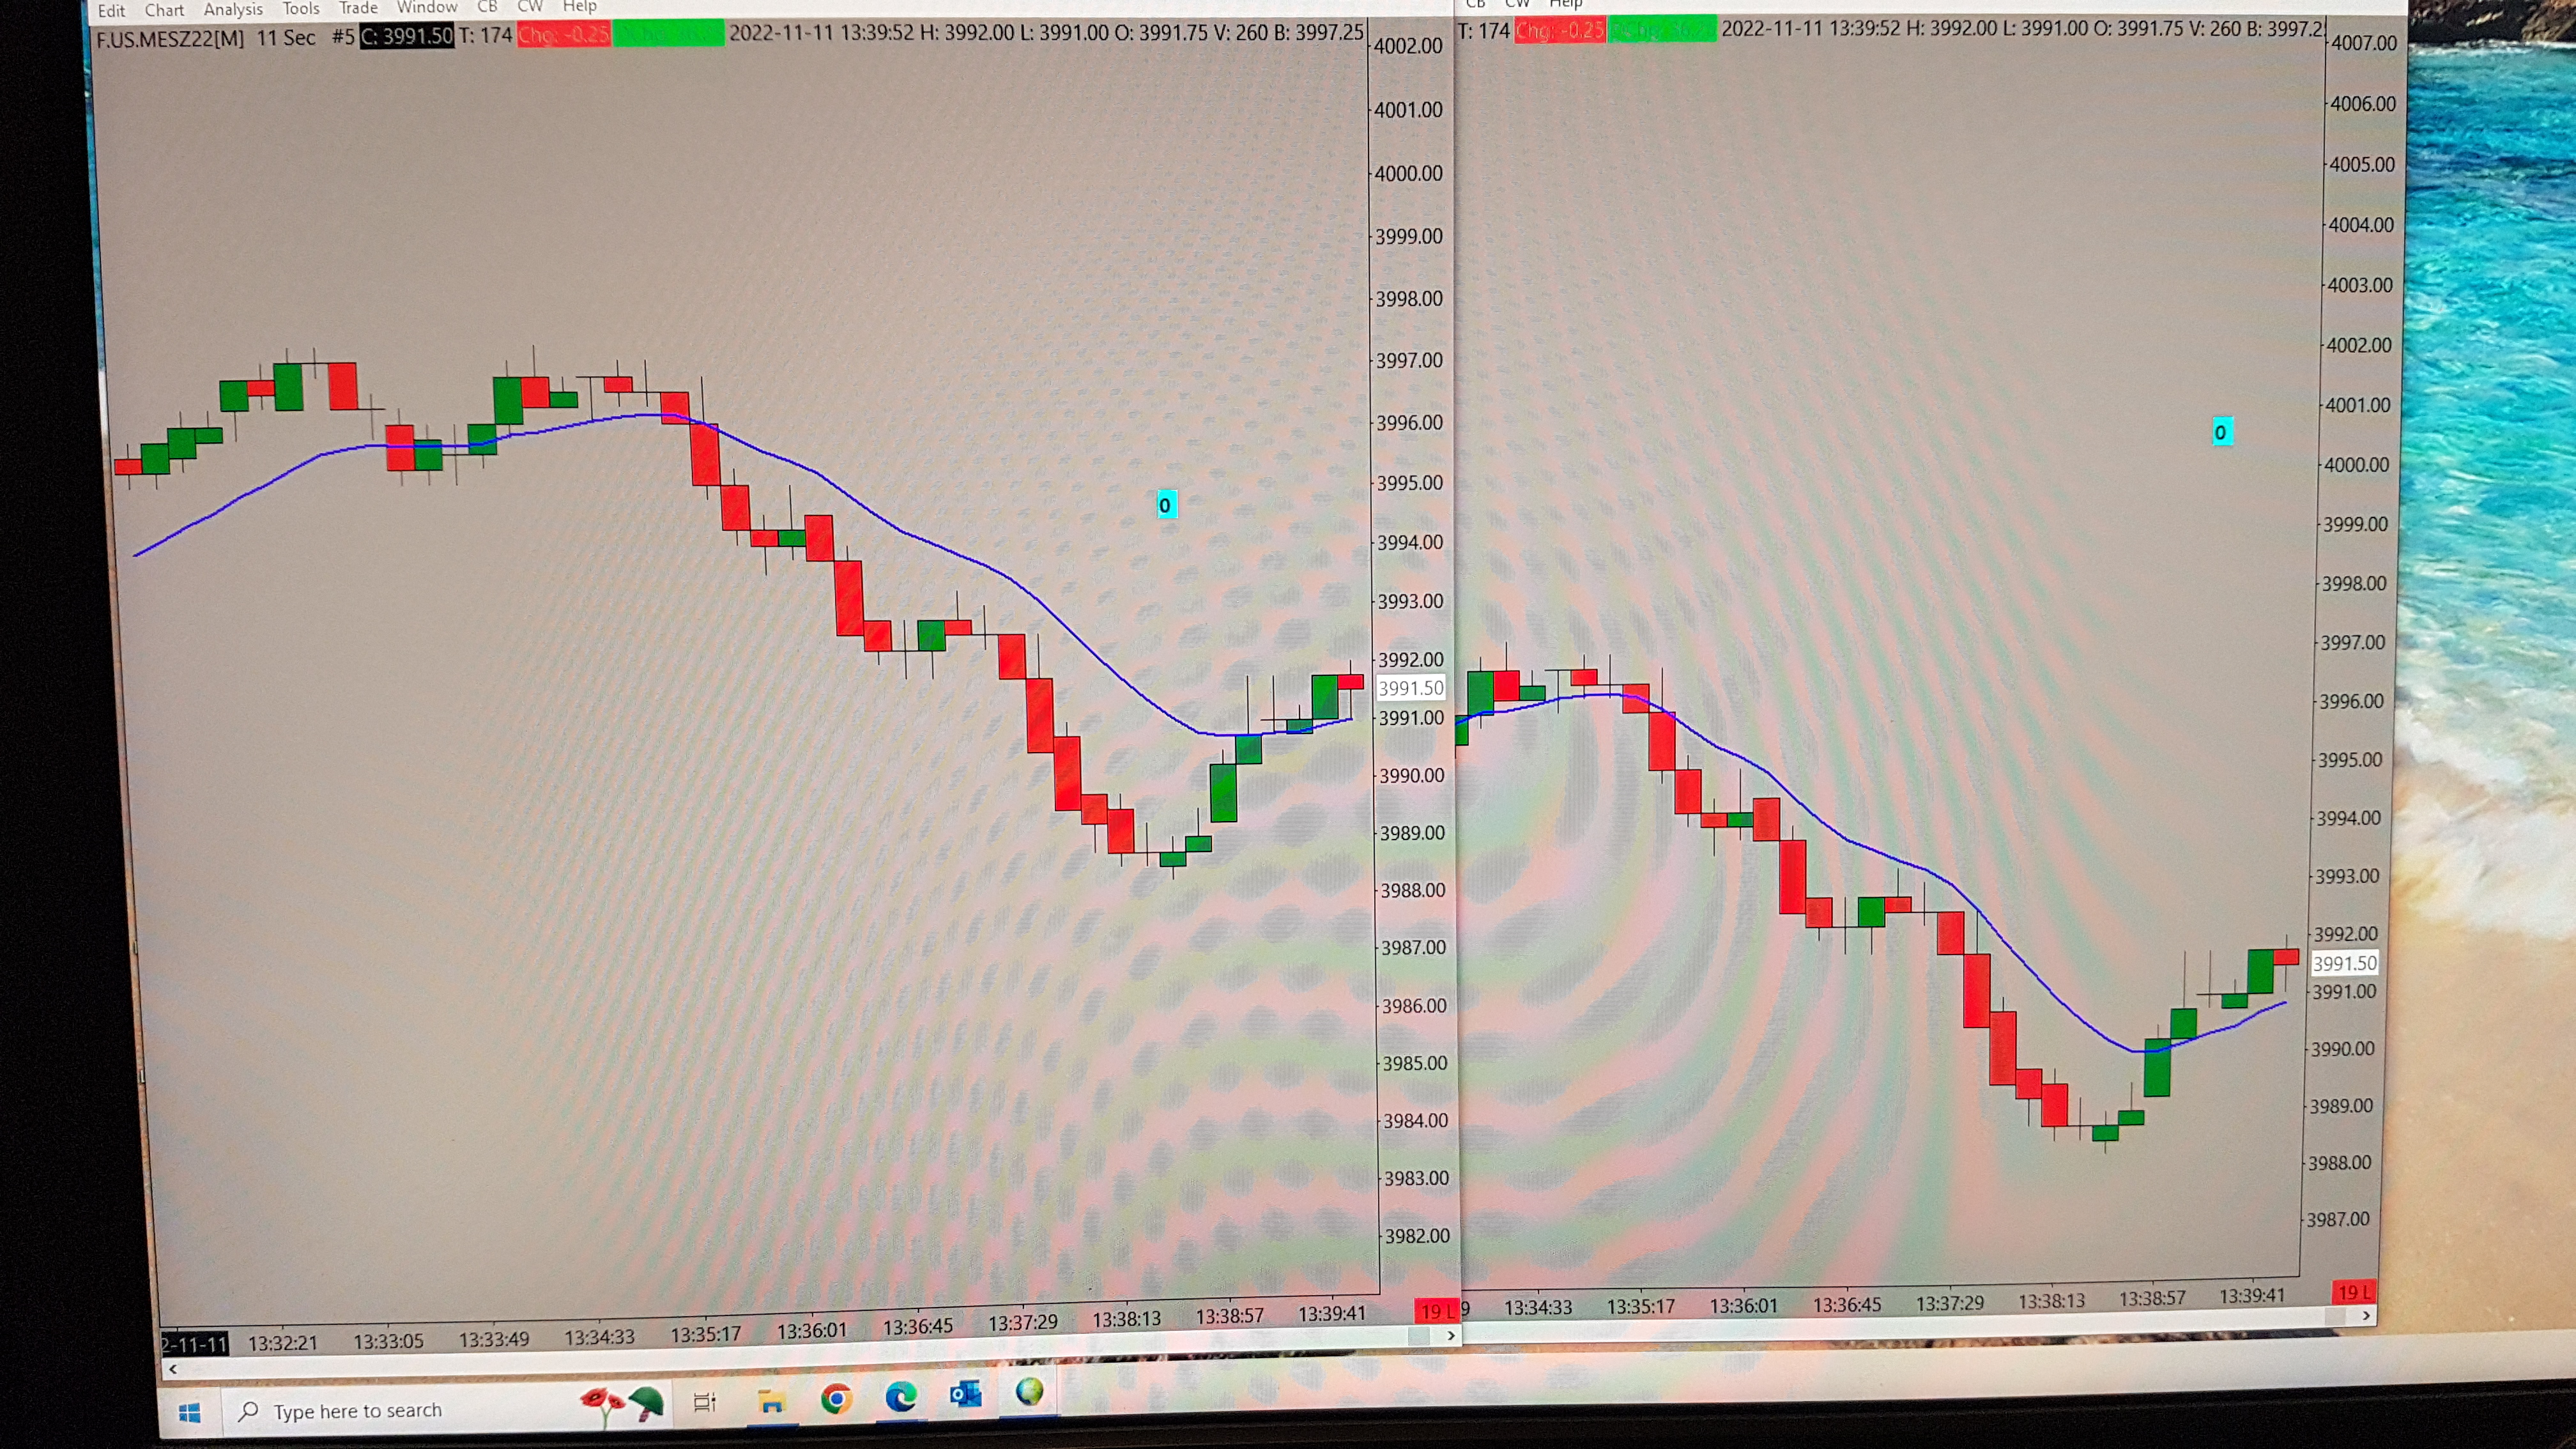Open Outlook from taskbar
The width and height of the screenshot is (2576, 1449).
965,1395
